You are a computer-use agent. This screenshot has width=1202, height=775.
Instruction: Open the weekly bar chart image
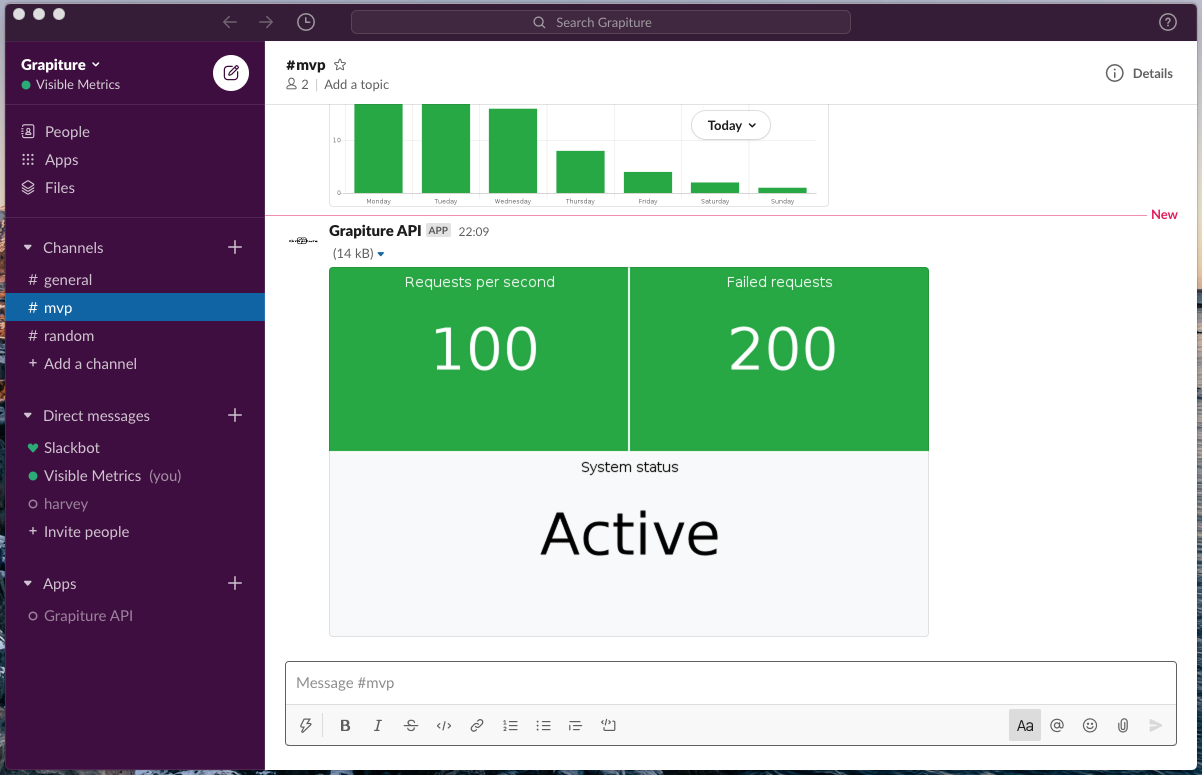click(579, 155)
